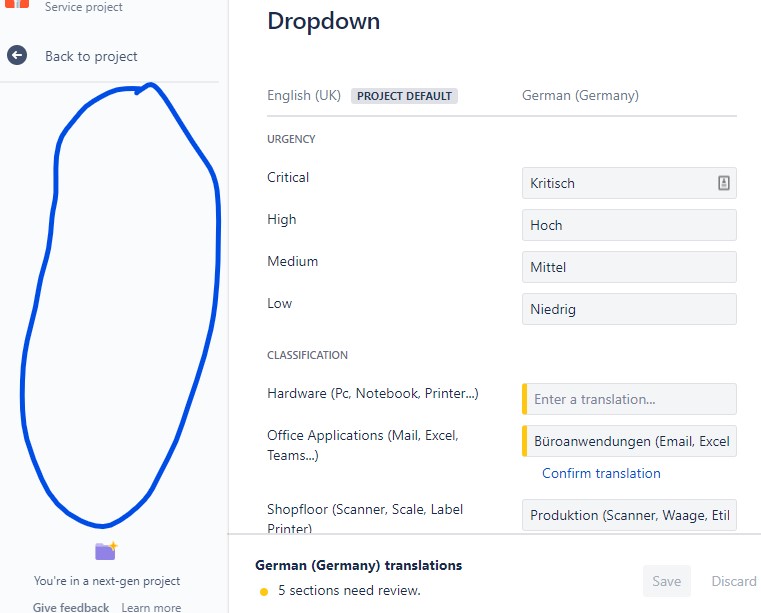
Task: Click the CLASSIFICATION section heading
Action: (307, 355)
